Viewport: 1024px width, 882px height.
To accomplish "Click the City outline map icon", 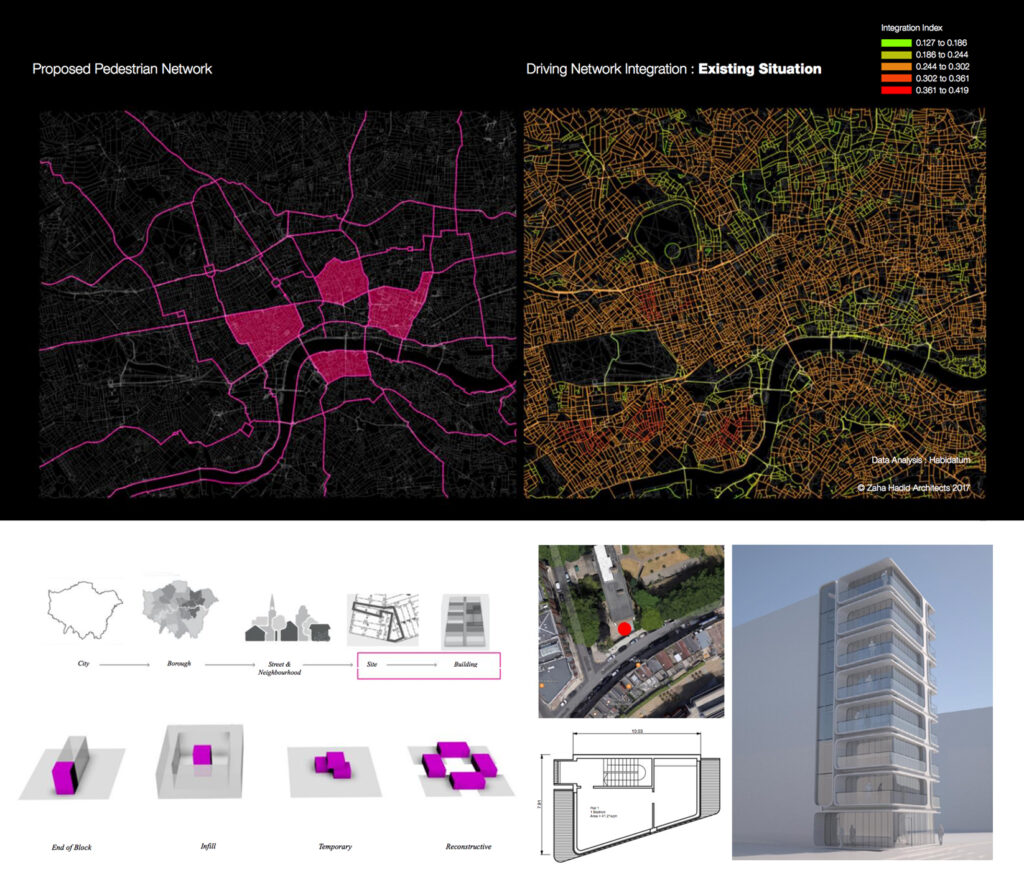I will click(x=84, y=613).
